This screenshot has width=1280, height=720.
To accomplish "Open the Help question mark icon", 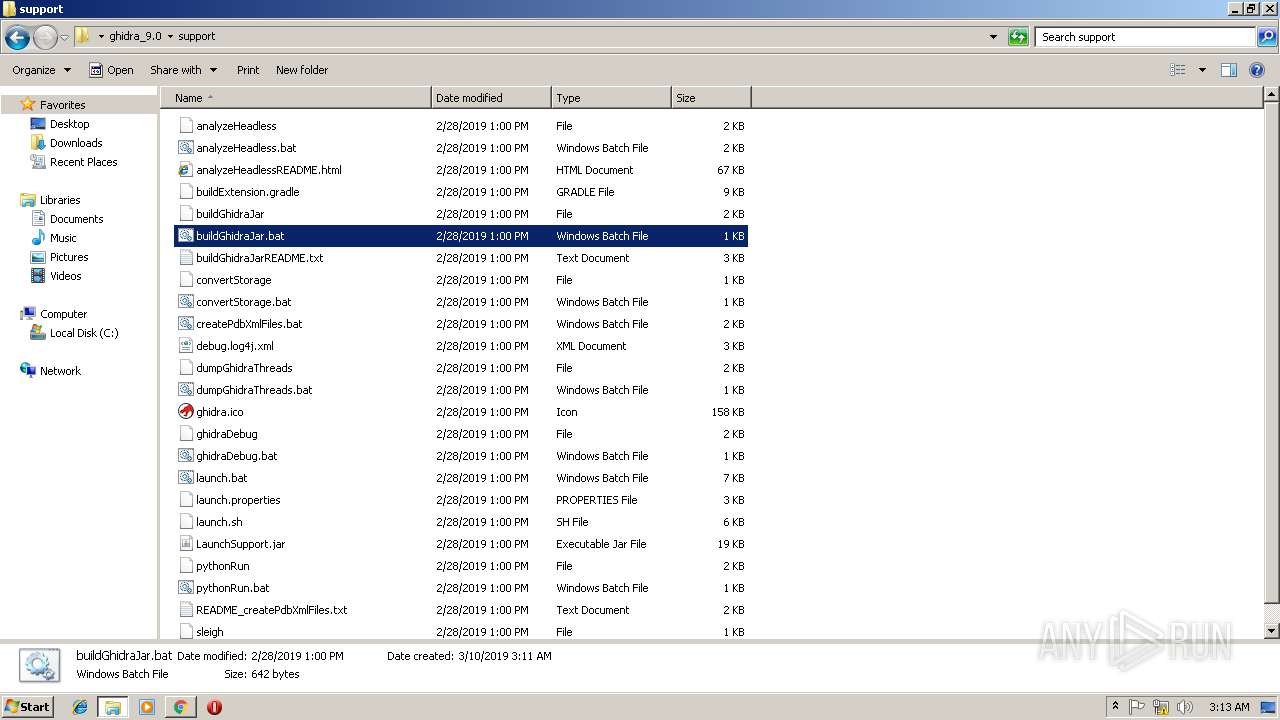I will [x=1256, y=70].
